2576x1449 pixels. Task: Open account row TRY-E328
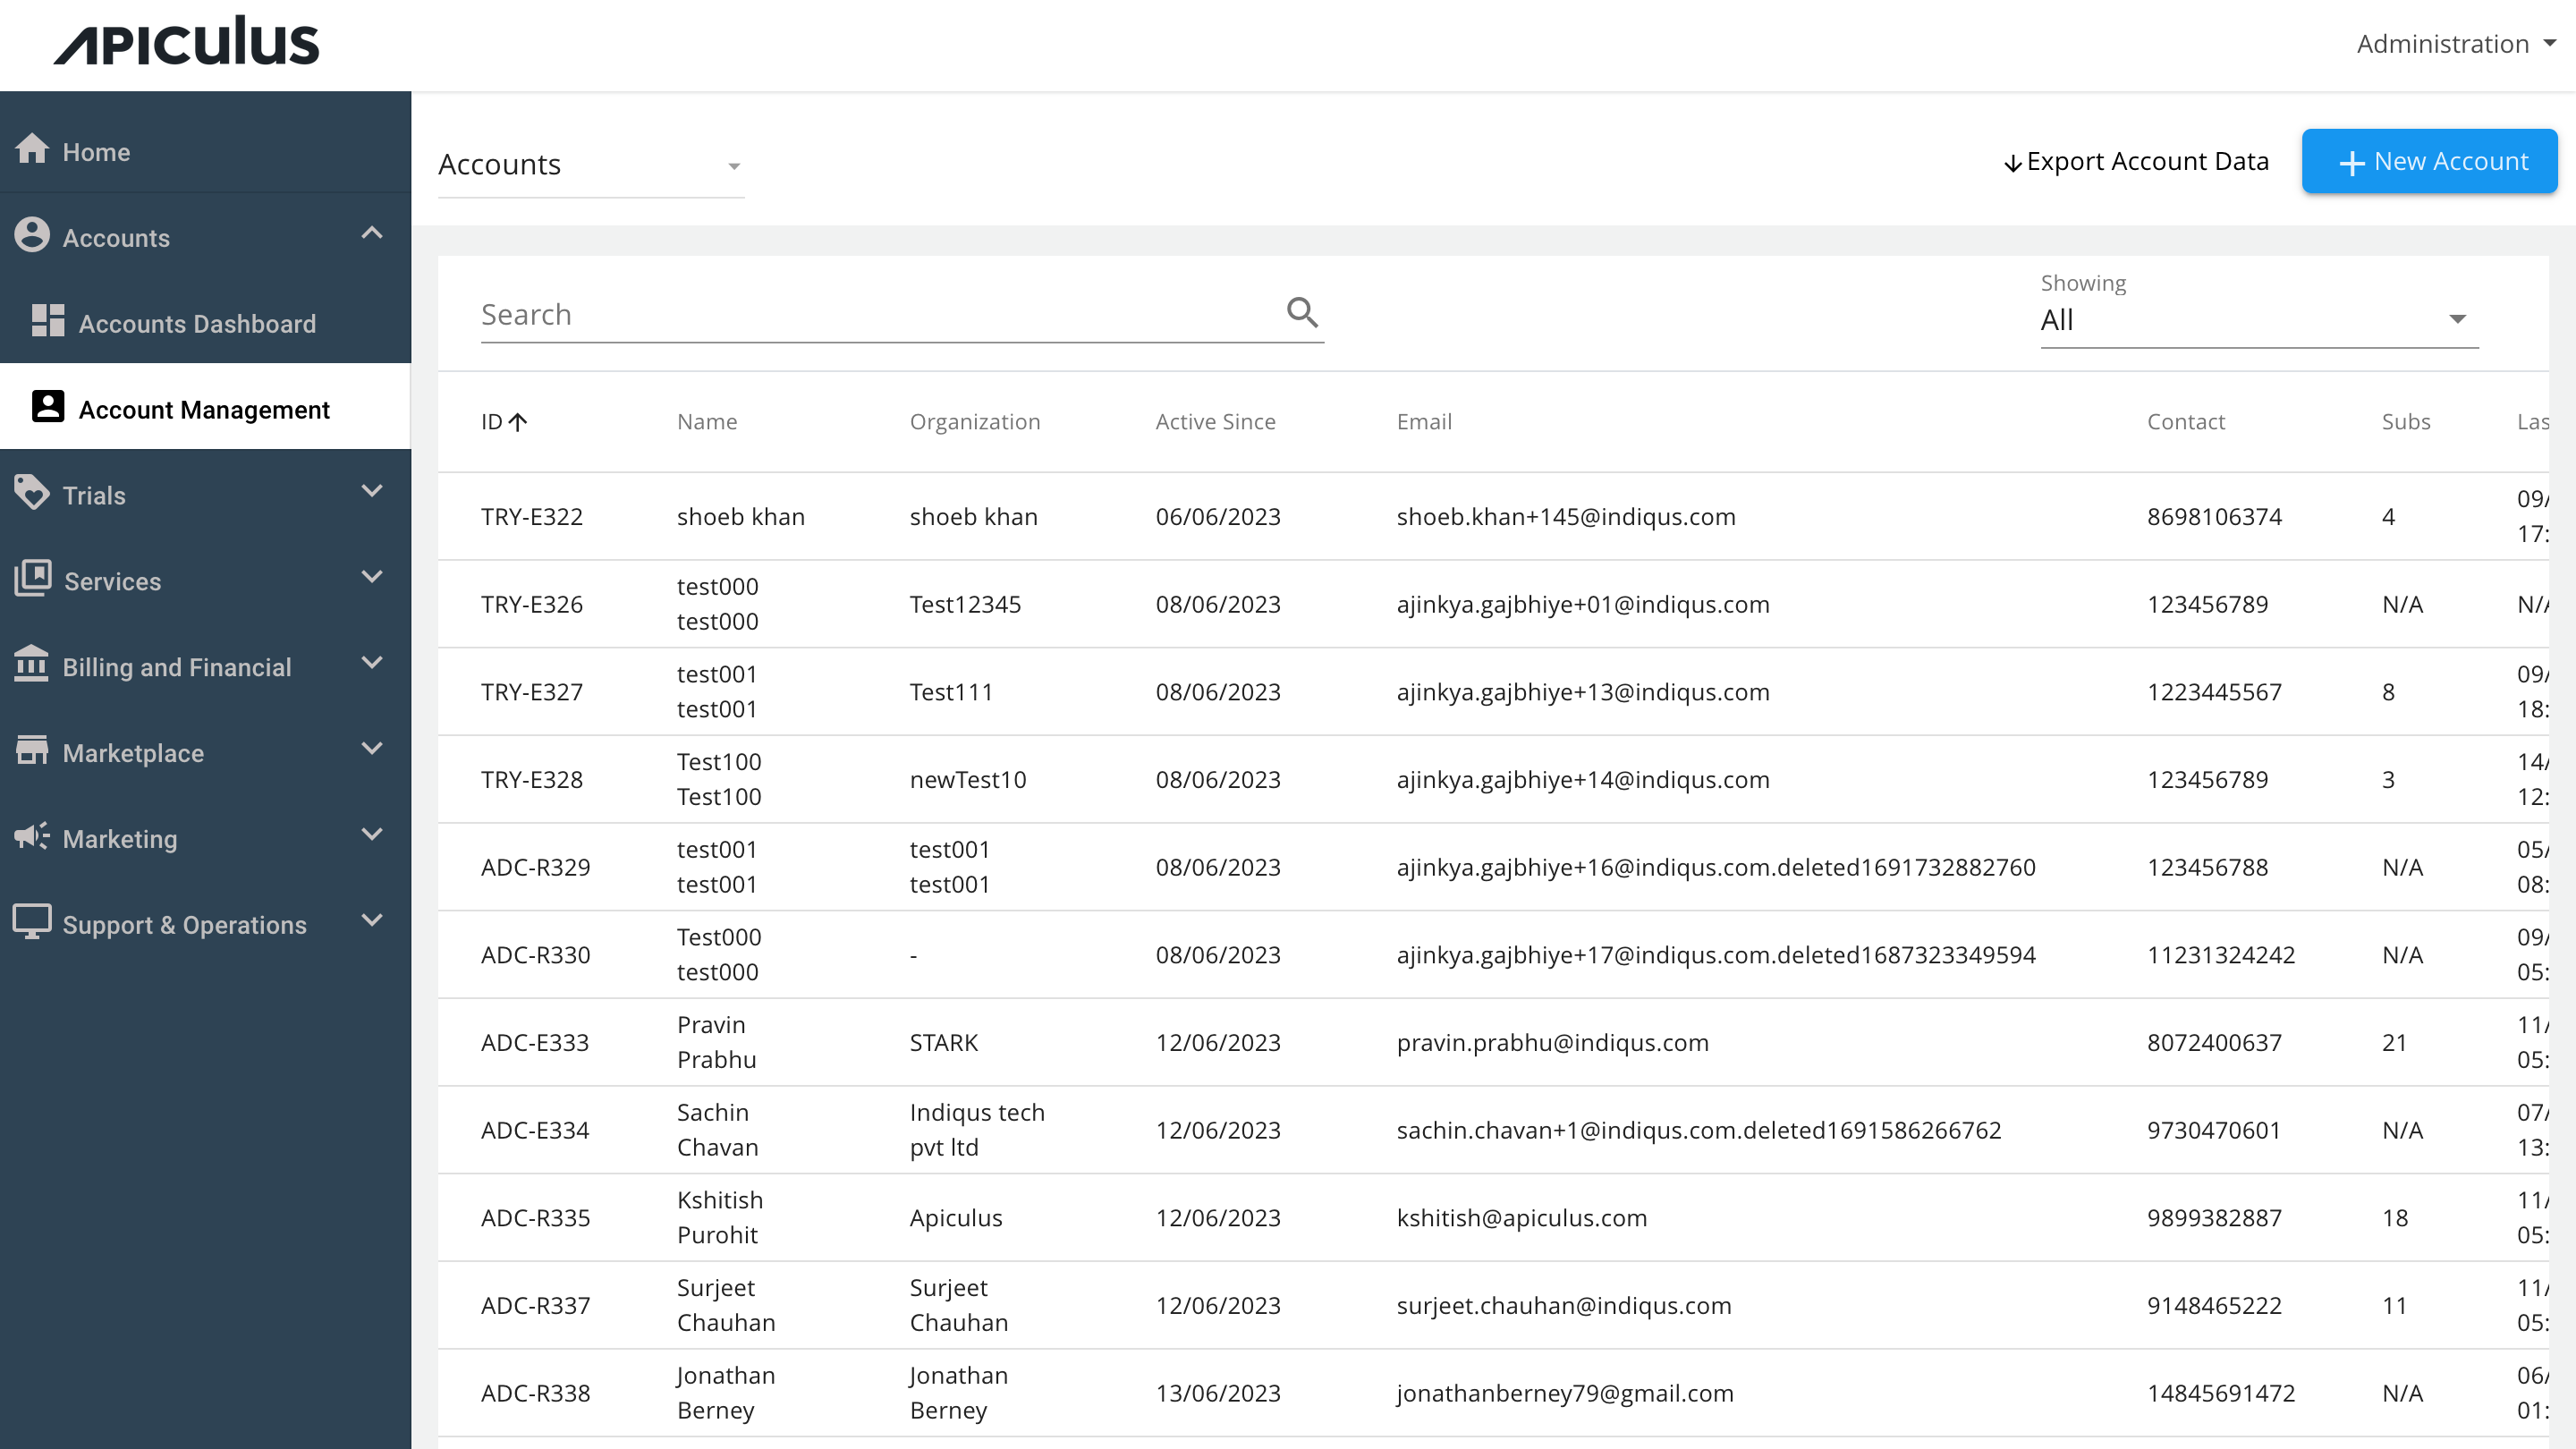[1493, 779]
